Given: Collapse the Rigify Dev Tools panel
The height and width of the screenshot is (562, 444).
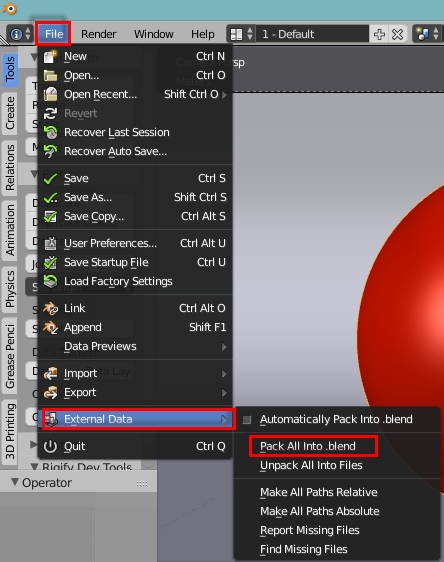Looking at the screenshot, I should click(x=34, y=467).
